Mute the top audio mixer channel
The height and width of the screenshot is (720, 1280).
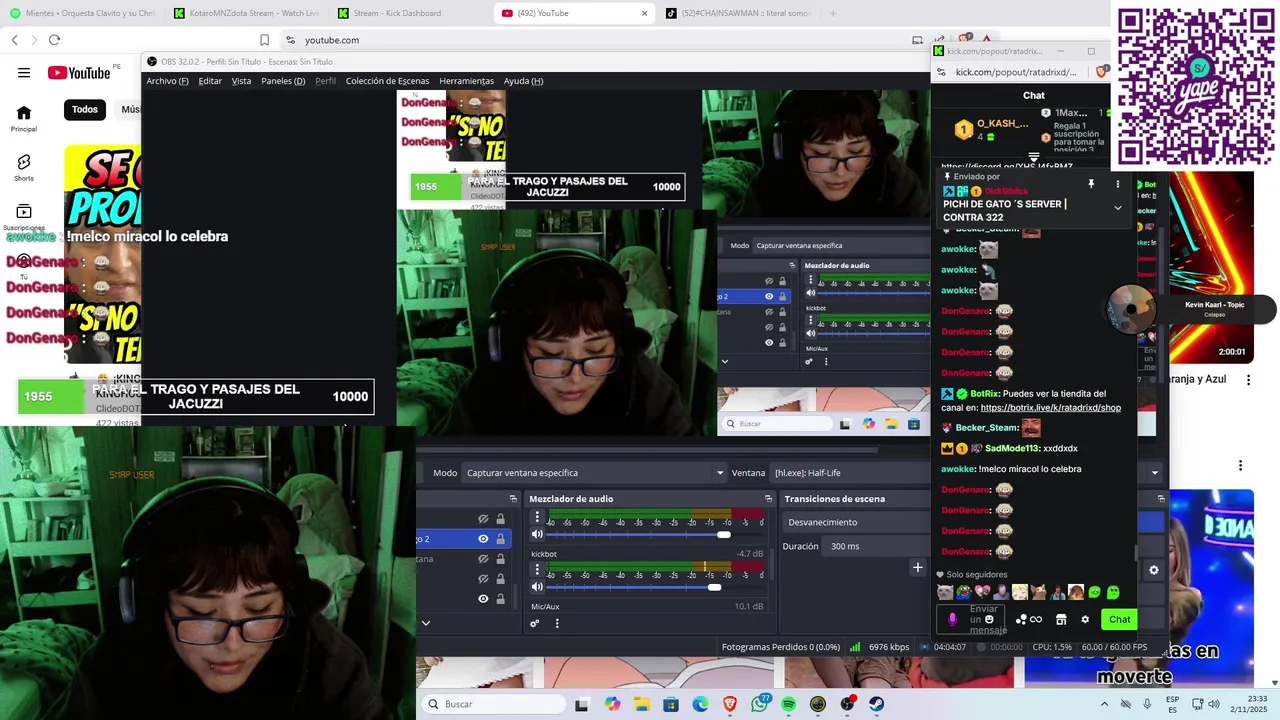[x=537, y=534]
